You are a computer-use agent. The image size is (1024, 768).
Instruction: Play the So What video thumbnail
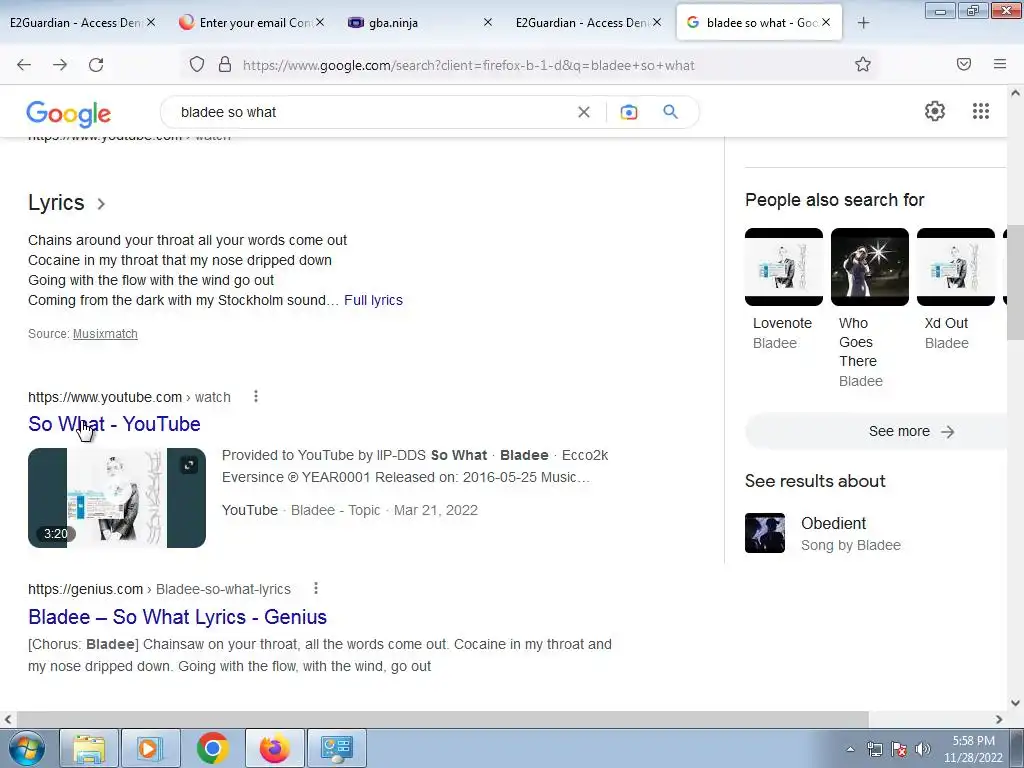tap(117, 498)
